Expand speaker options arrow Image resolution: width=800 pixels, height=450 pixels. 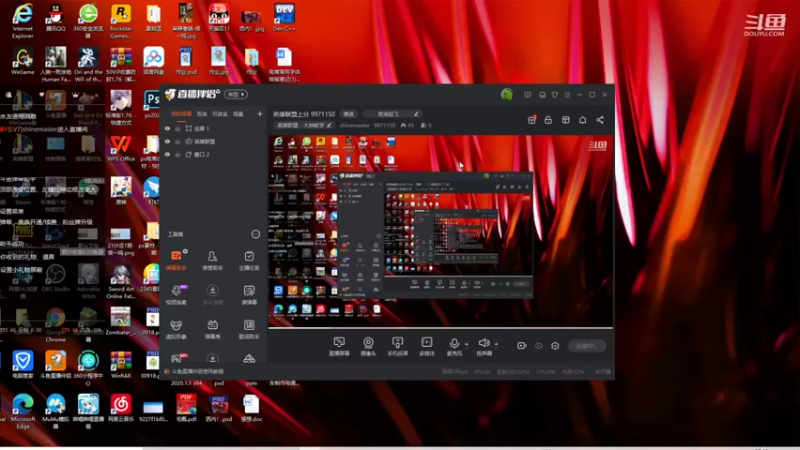pyautogui.click(x=496, y=344)
